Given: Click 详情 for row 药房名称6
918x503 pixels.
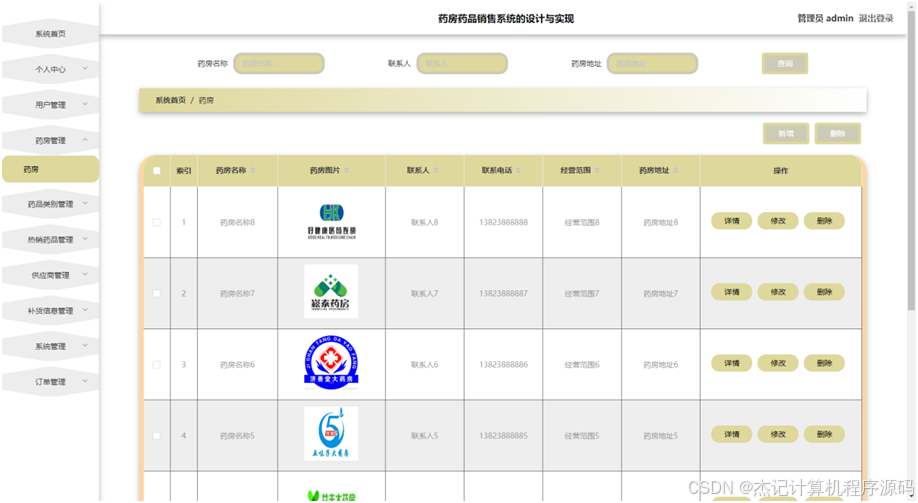Looking at the screenshot, I should pyautogui.click(x=731, y=363).
